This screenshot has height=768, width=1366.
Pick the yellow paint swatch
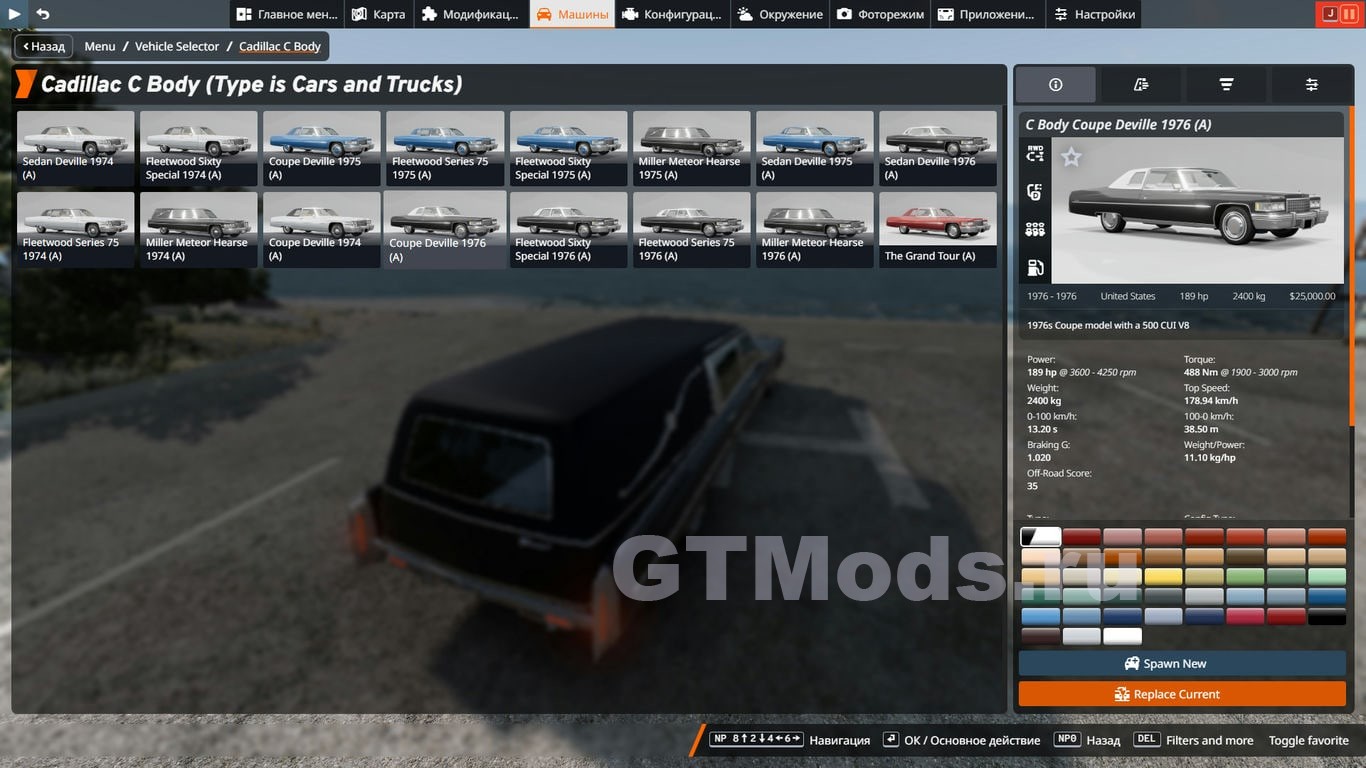coord(1163,577)
